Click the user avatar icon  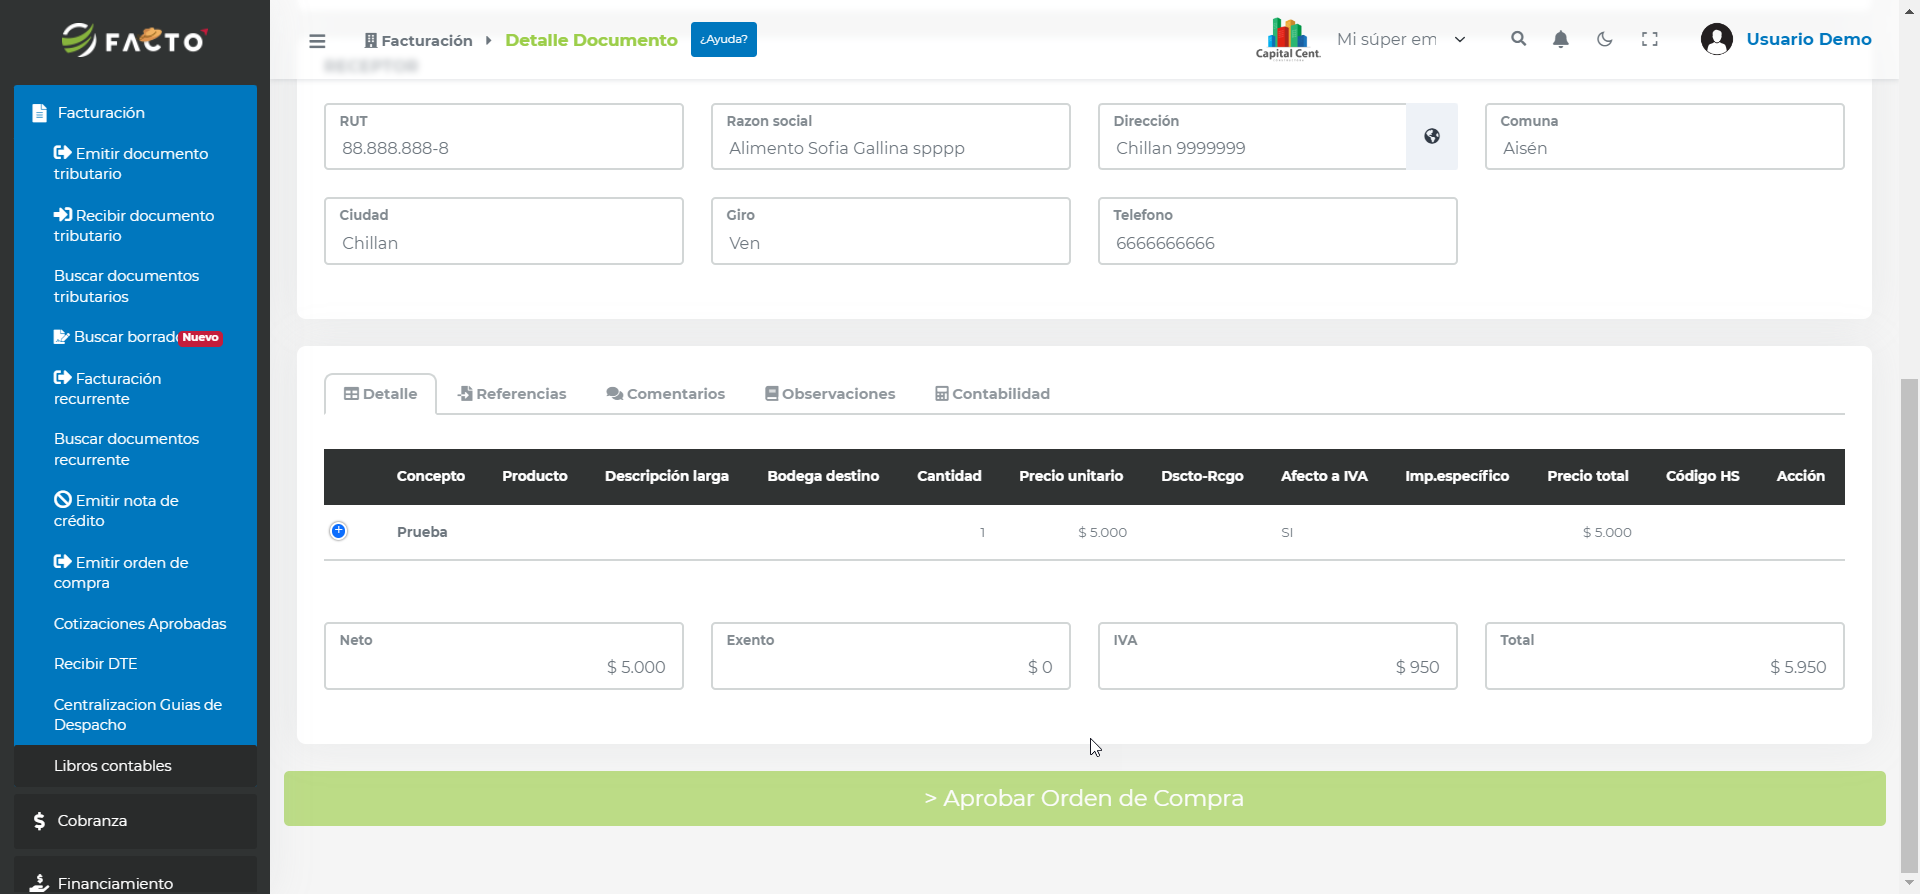1716,39
